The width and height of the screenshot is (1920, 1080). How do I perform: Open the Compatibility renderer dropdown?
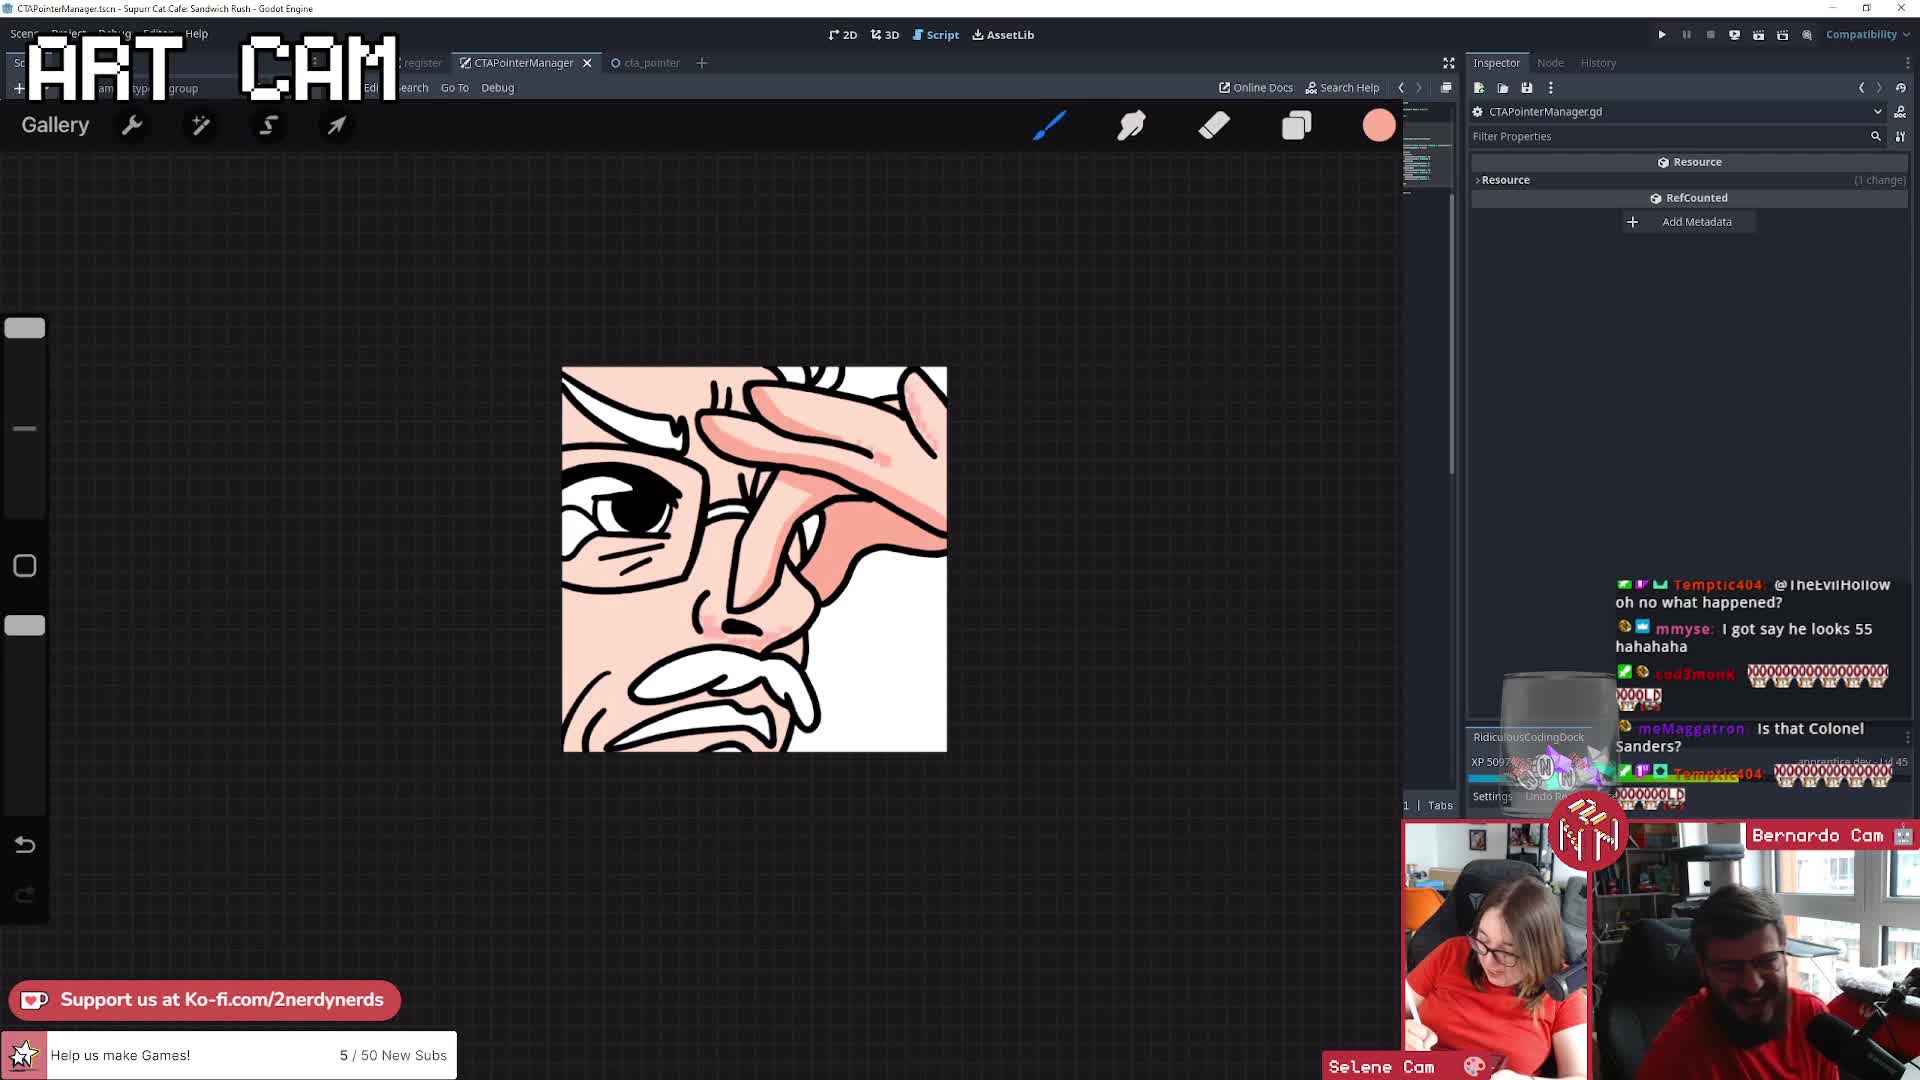(x=1867, y=35)
